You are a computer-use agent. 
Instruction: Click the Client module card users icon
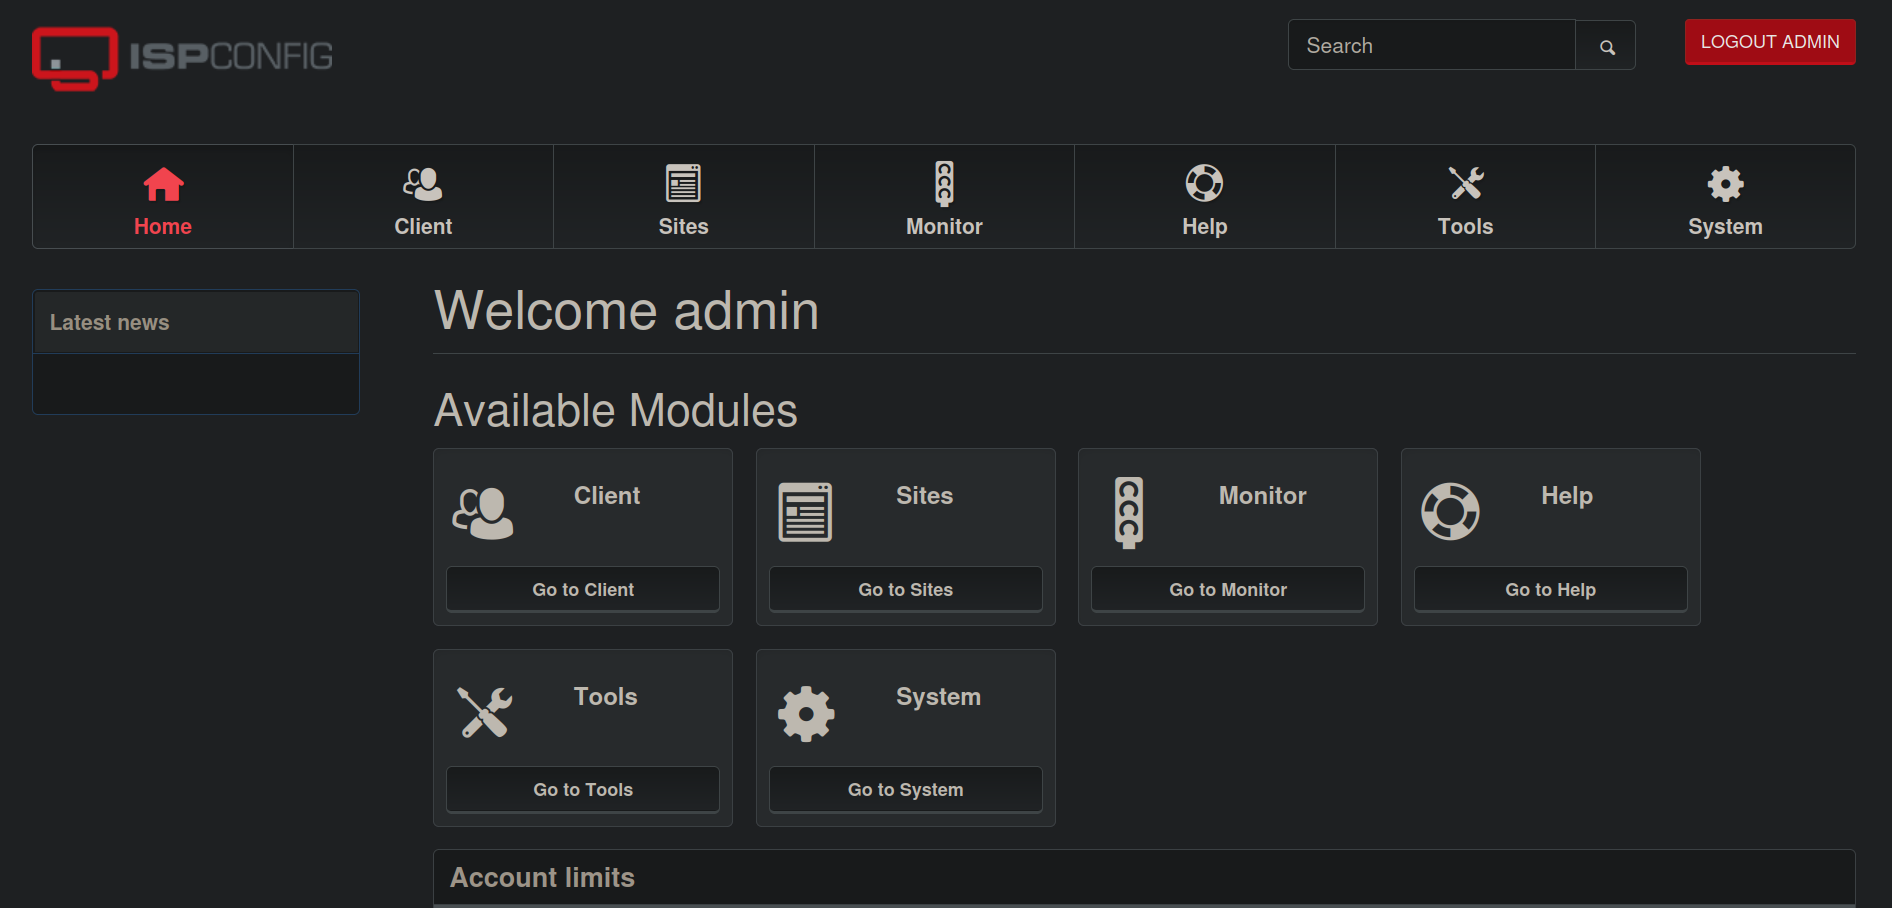coord(483,513)
